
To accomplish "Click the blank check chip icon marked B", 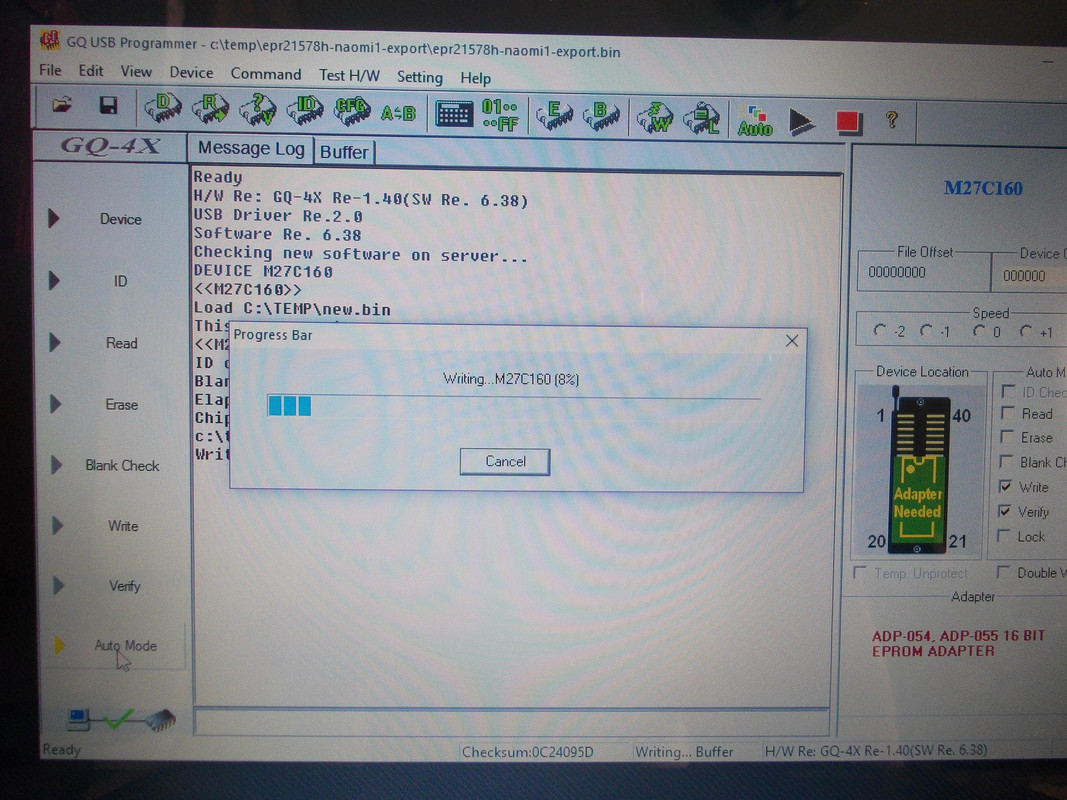I will (601, 116).
